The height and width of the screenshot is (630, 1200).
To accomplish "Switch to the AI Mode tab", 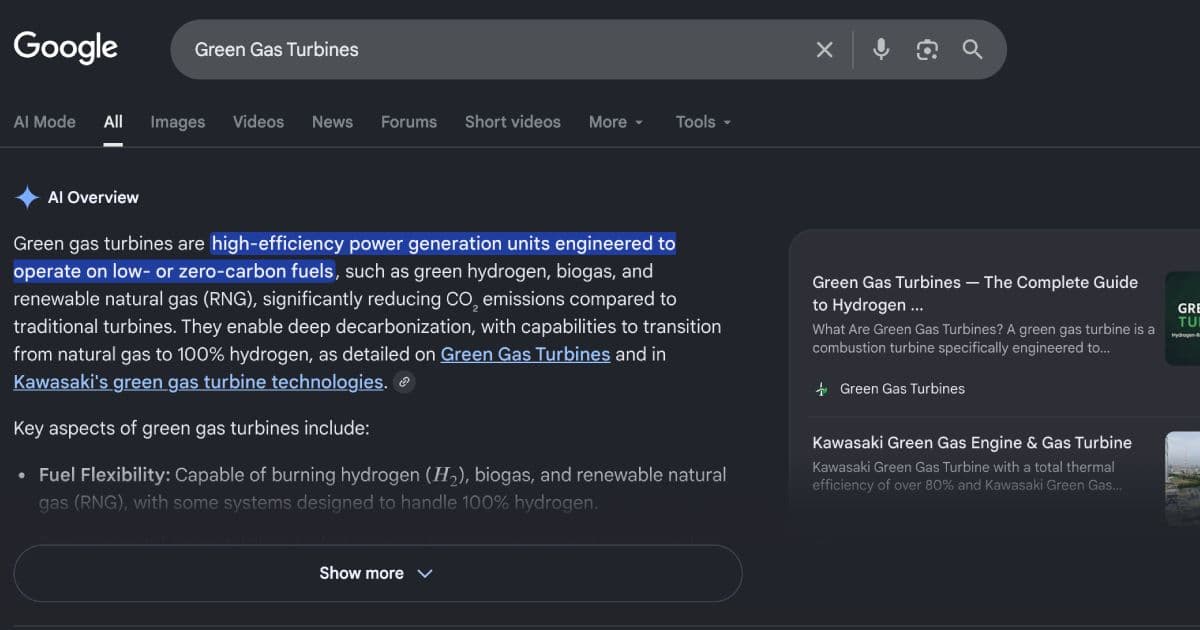I will point(44,122).
